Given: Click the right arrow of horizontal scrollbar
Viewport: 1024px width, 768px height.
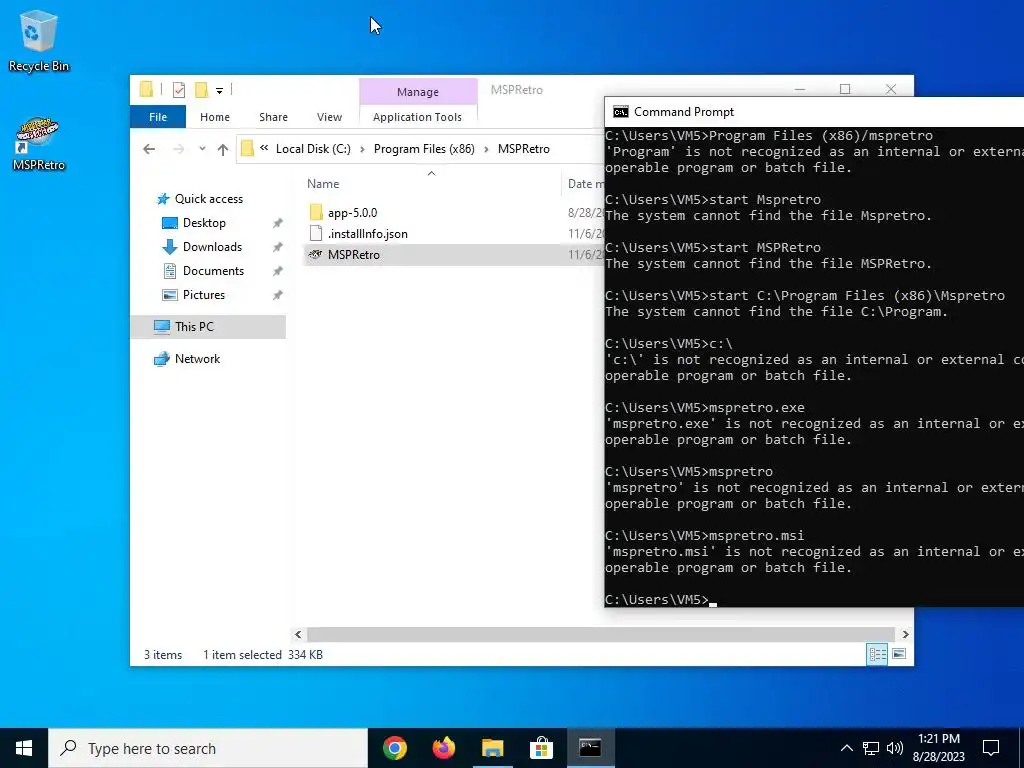Looking at the screenshot, I should (x=905, y=634).
